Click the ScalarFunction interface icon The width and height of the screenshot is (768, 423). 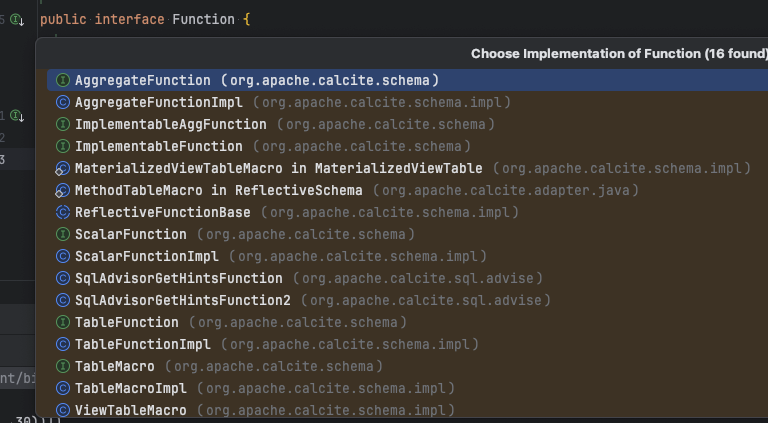(62, 234)
